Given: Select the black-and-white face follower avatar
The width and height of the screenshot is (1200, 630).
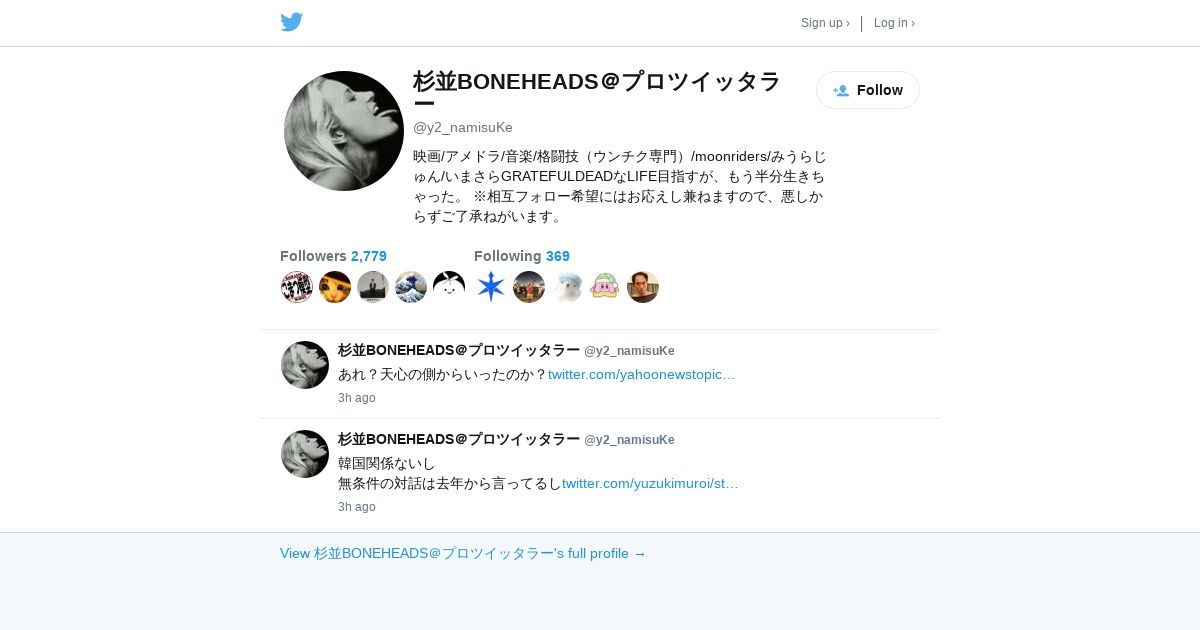Looking at the screenshot, I should click(449, 287).
